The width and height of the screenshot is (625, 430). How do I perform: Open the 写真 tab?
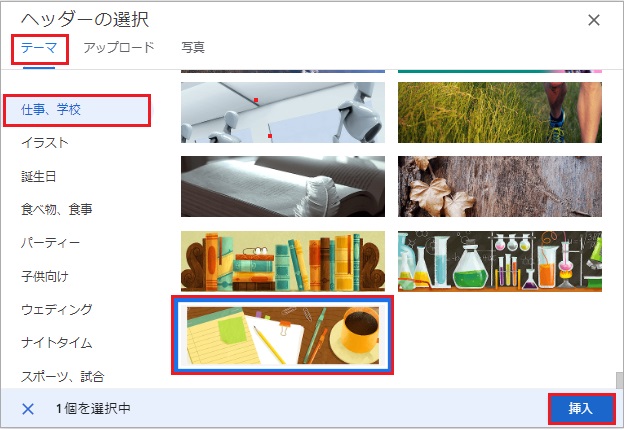(x=193, y=48)
